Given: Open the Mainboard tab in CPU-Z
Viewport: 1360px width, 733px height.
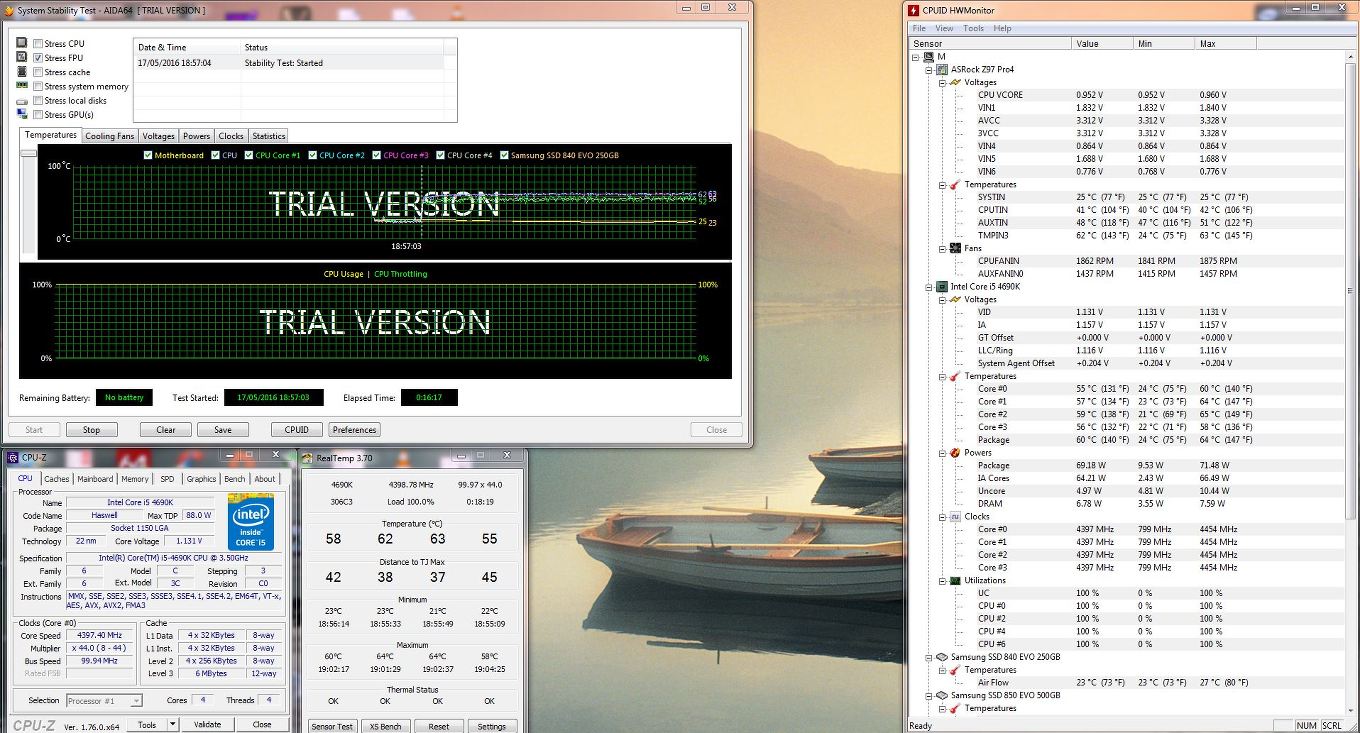Looking at the screenshot, I should tap(95, 479).
